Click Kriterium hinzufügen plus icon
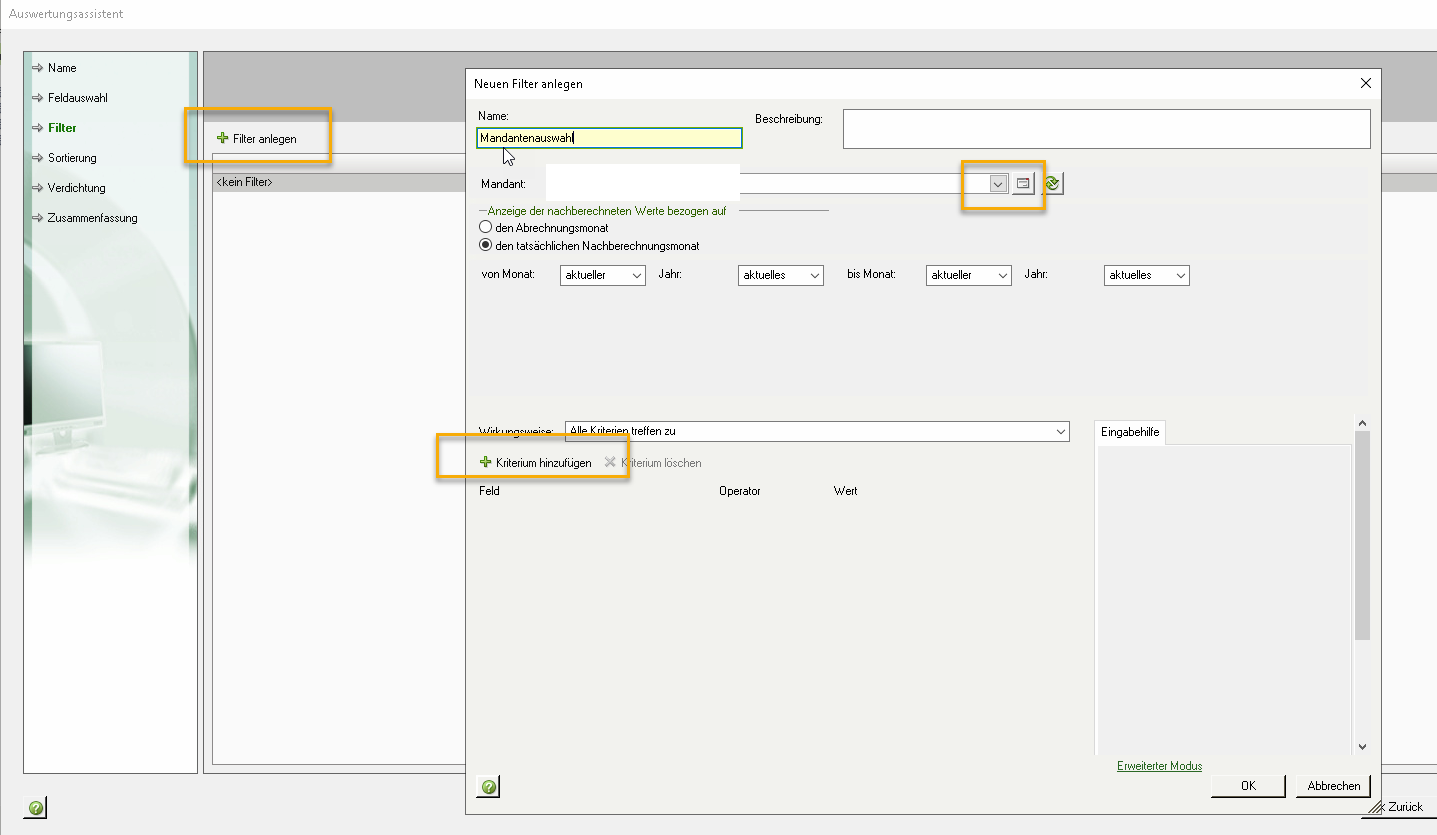Viewport: 1437px width, 835px height. pos(486,463)
